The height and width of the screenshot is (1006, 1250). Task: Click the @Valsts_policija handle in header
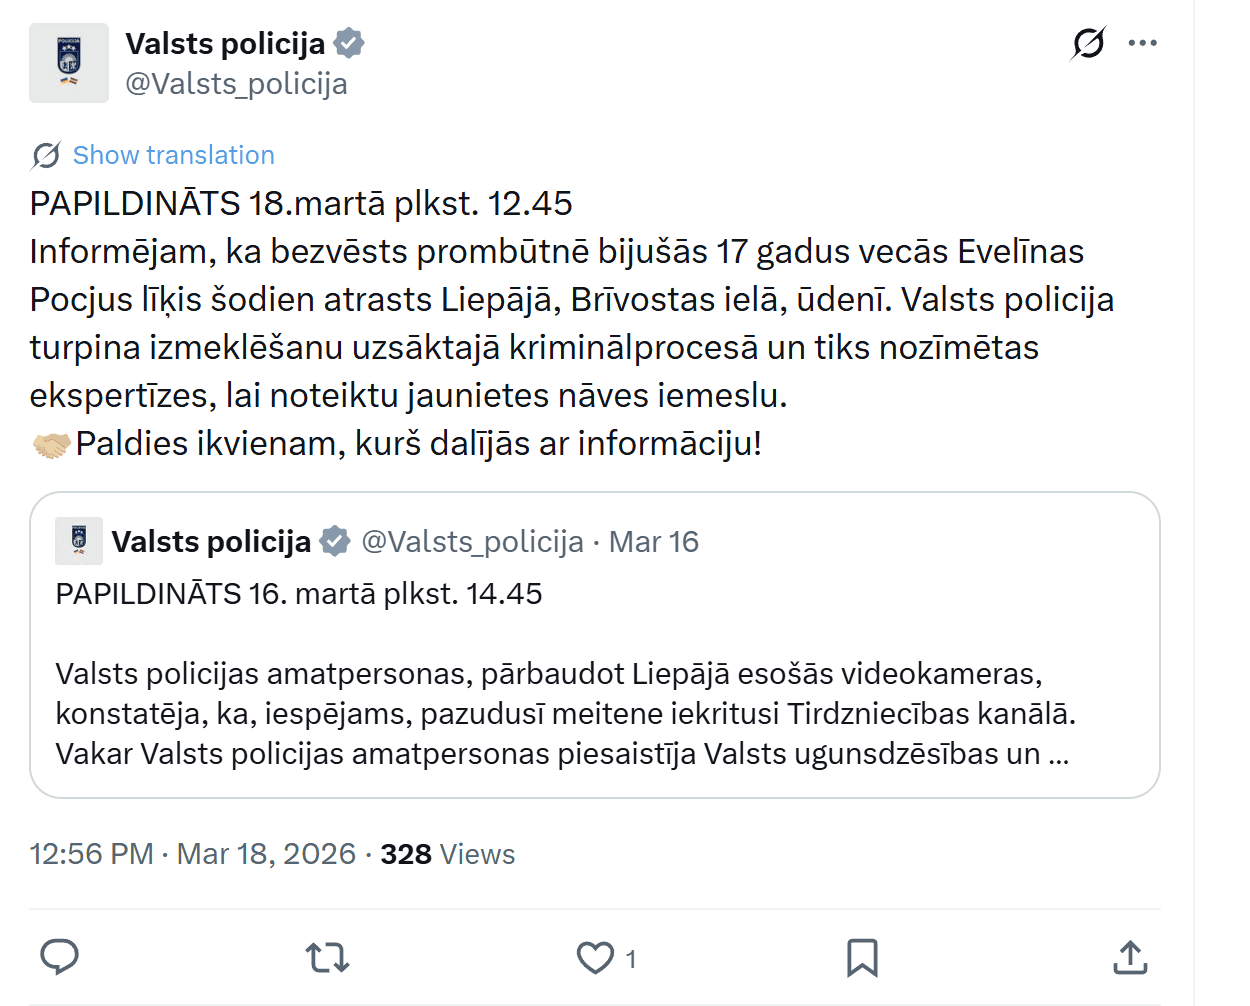[x=236, y=84]
